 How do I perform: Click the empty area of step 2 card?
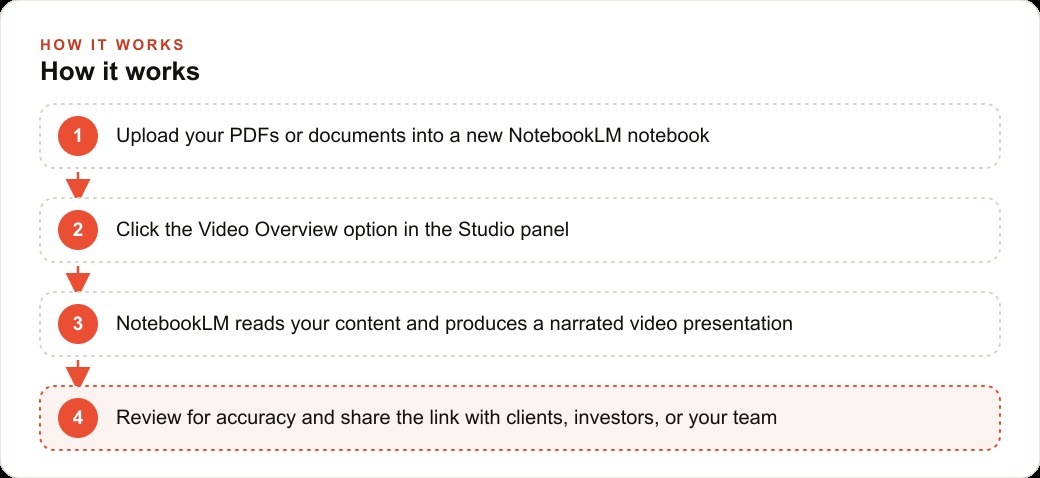(x=783, y=230)
